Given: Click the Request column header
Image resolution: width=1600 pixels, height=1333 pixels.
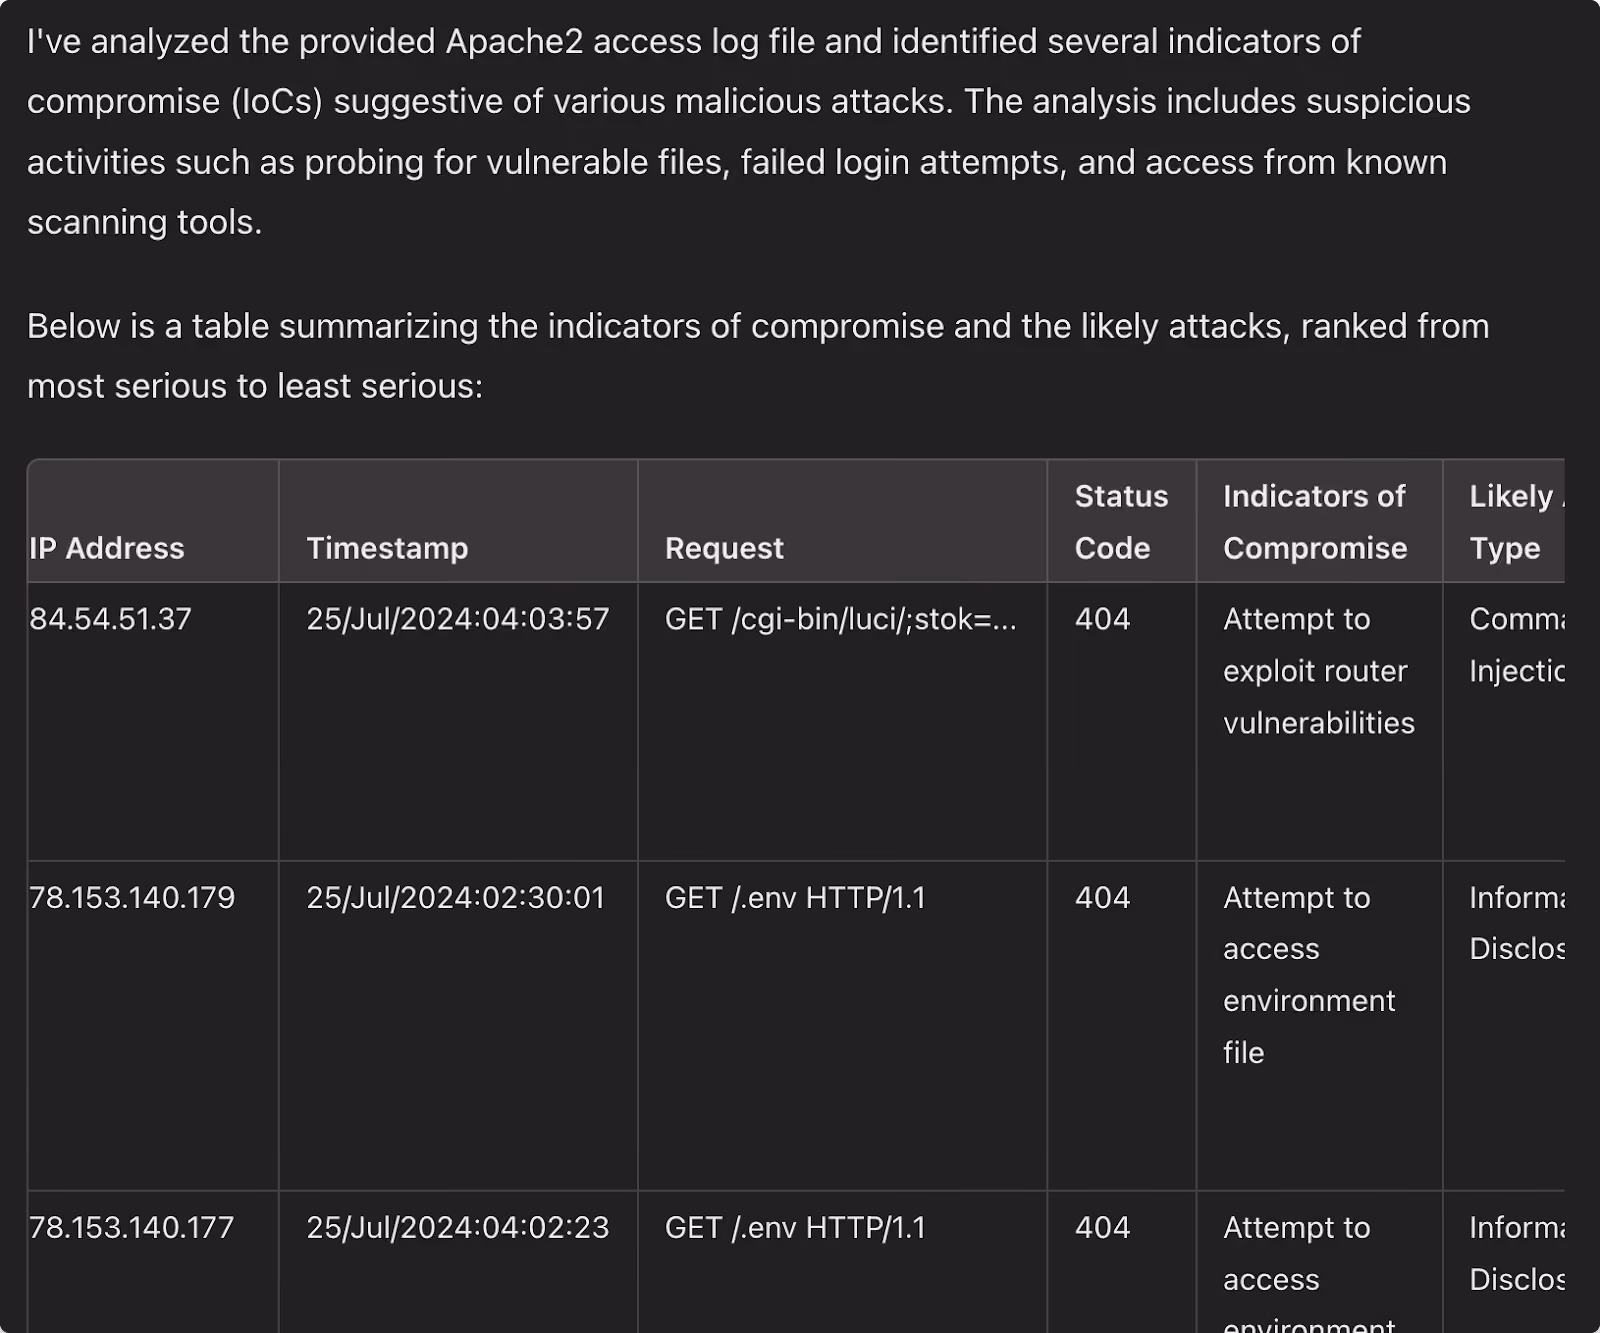Looking at the screenshot, I should click(x=724, y=548).
